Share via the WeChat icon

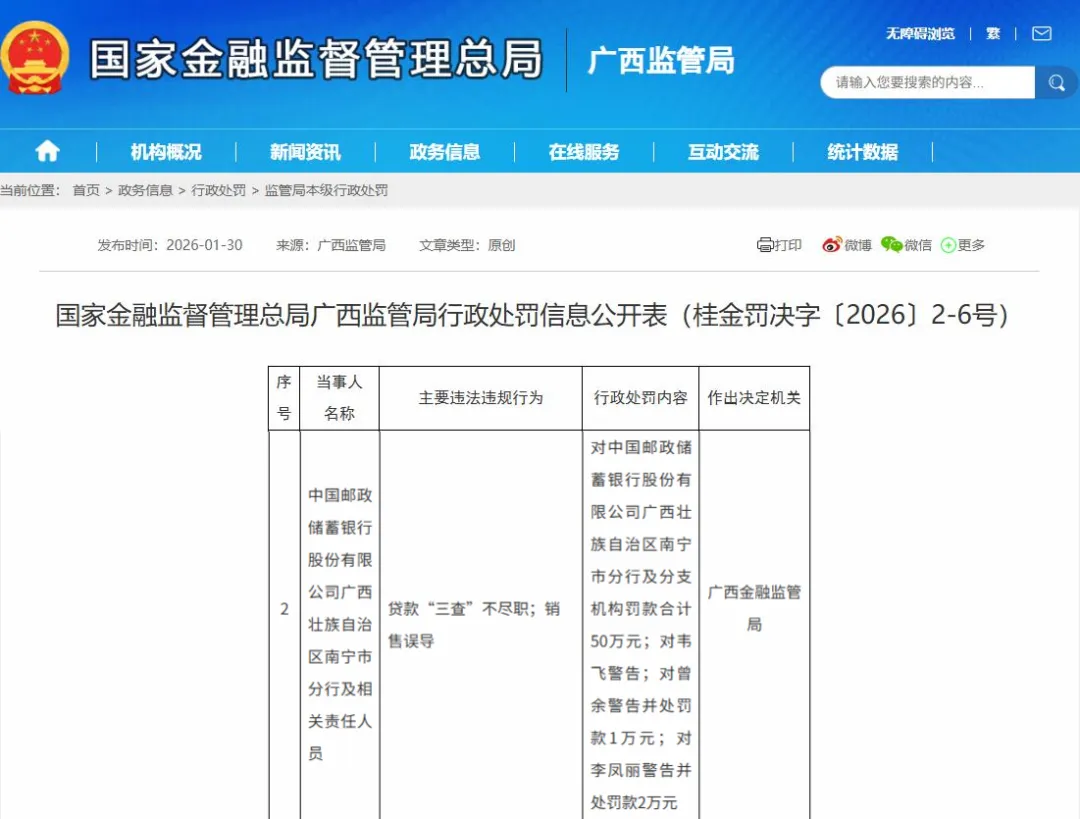[x=891, y=245]
